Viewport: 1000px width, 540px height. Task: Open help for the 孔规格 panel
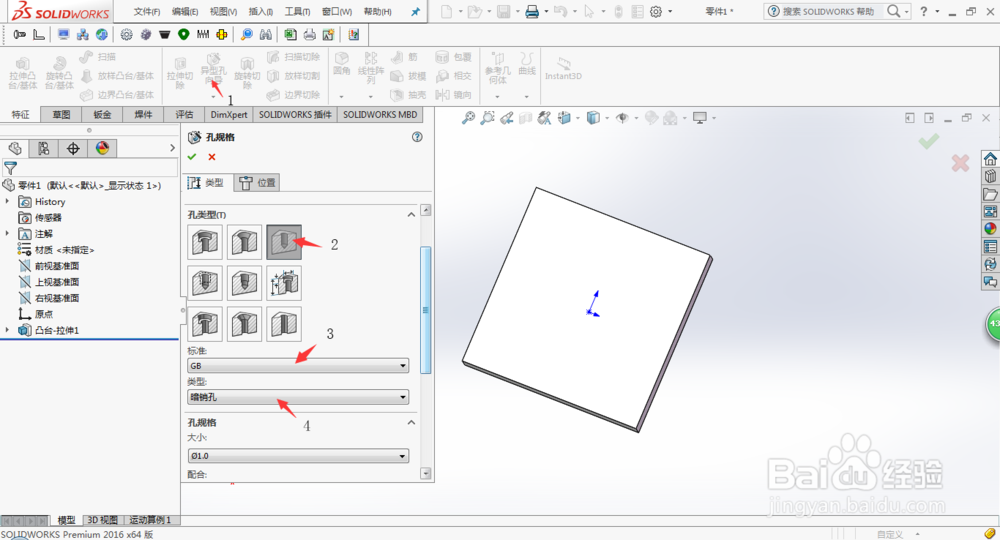417,137
